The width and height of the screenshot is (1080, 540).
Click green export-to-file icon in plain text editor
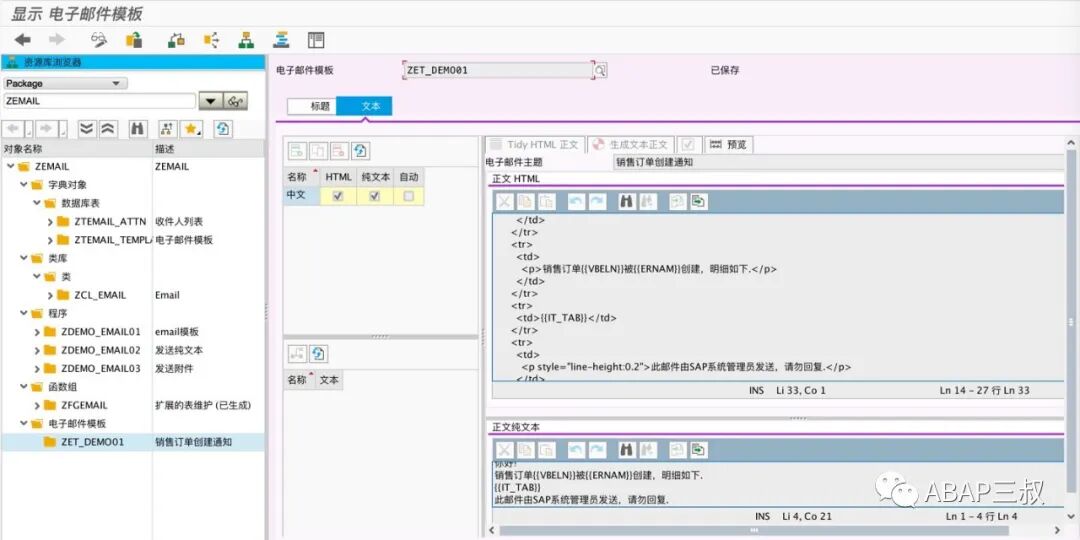tap(699, 450)
